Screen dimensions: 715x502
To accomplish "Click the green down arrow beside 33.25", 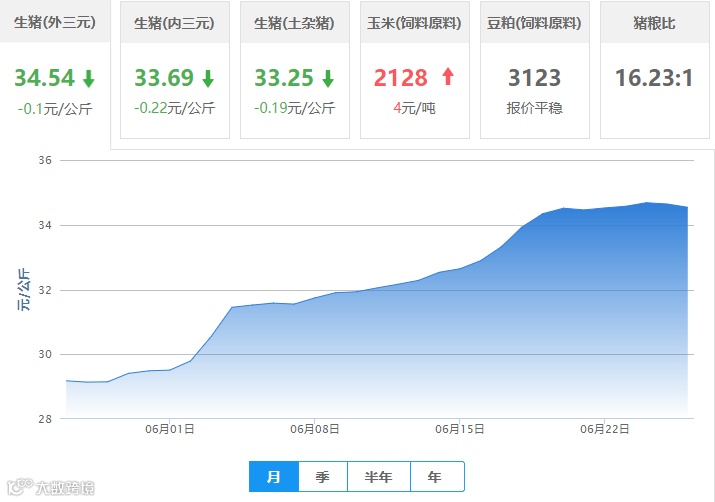I will tap(328, 78).
